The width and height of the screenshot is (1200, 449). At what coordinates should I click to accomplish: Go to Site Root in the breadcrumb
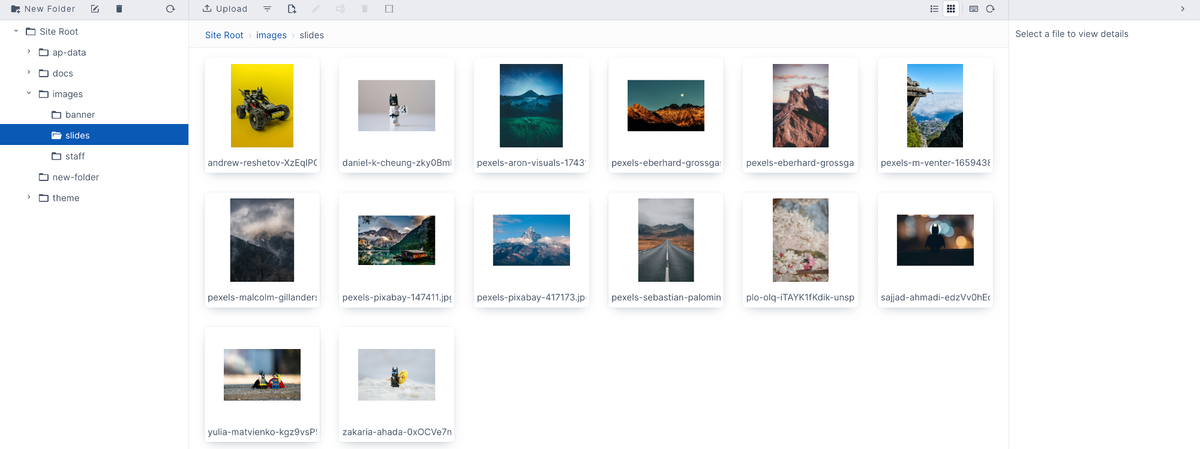[224, 35]
